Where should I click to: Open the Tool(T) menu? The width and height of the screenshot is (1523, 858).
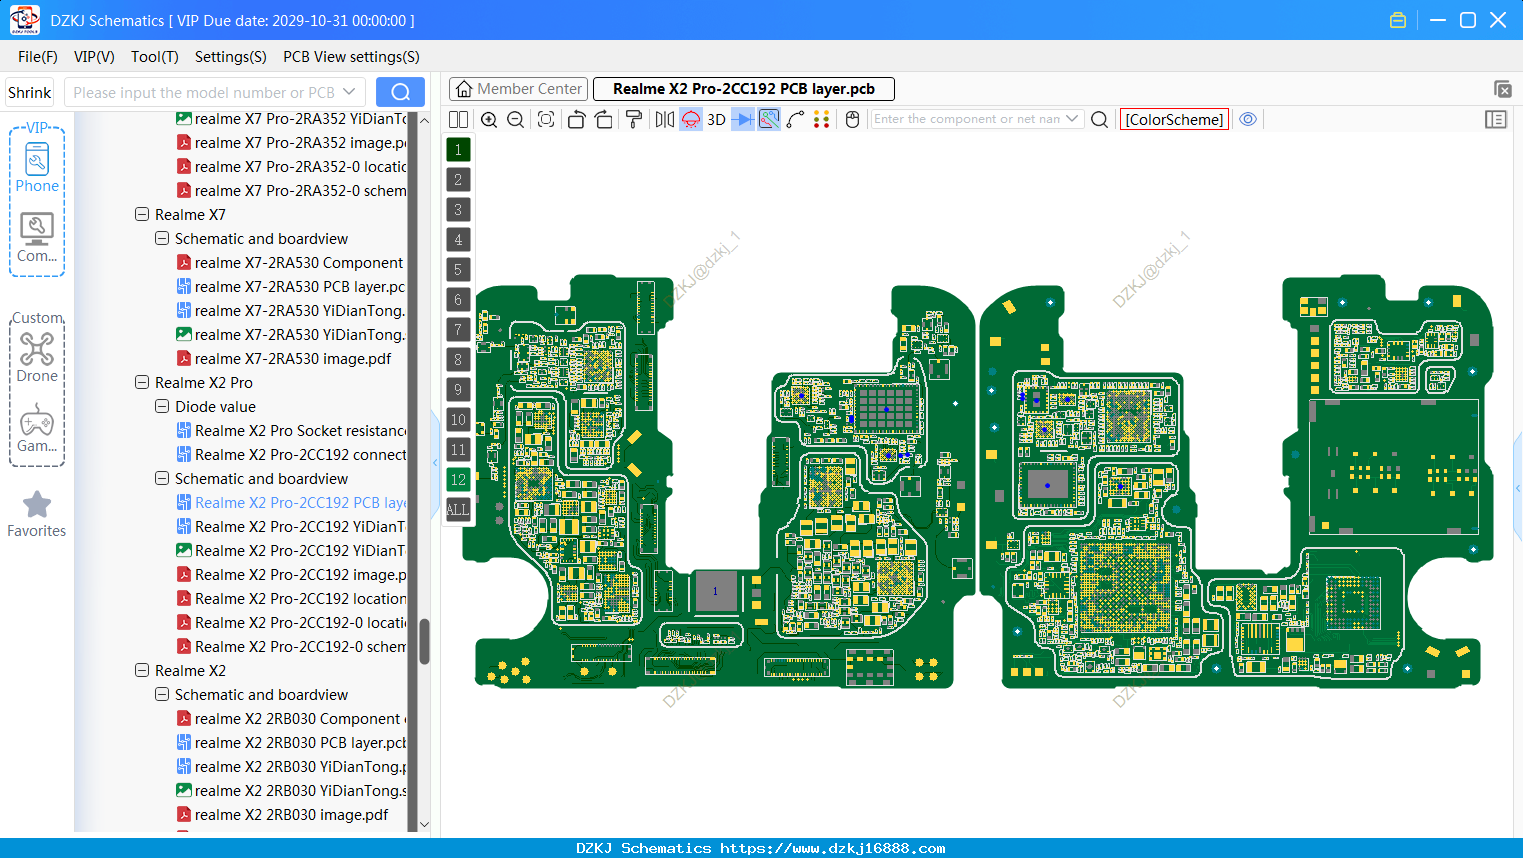tap(155, 57)
